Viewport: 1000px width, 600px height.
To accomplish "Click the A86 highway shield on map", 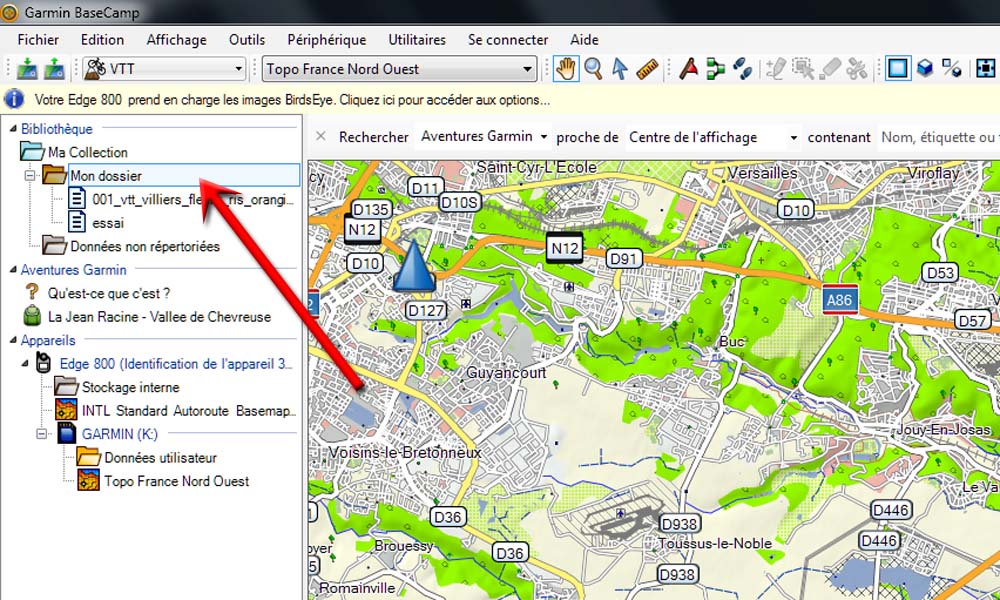I will (839, 300).
